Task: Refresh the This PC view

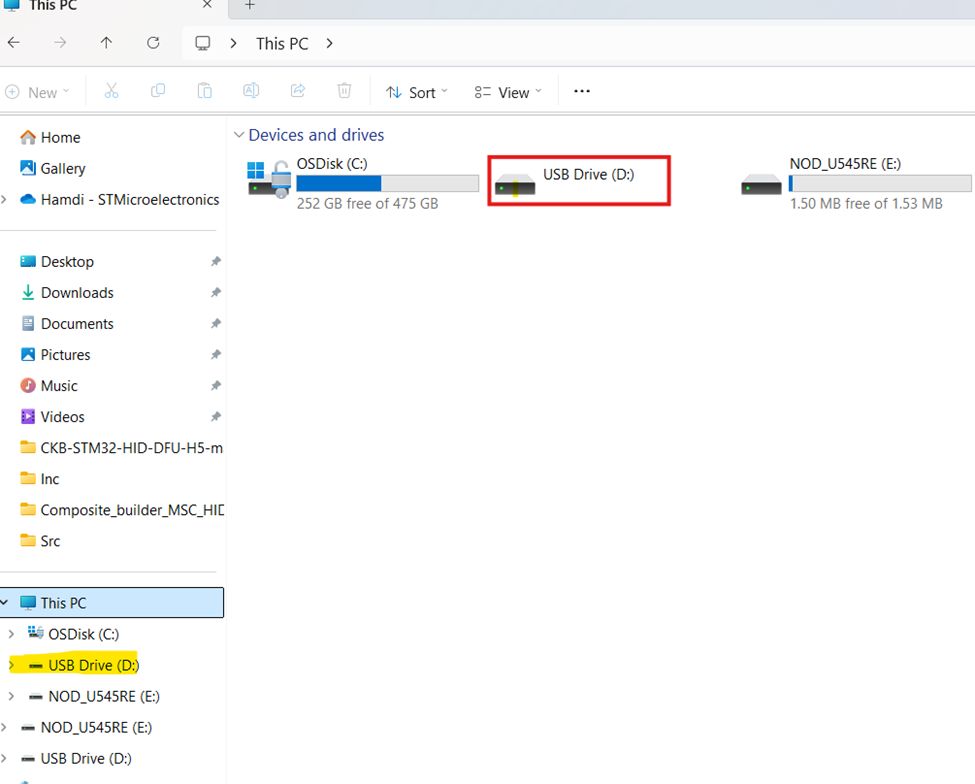Action: pyautogui.click(x=153, y=43)
